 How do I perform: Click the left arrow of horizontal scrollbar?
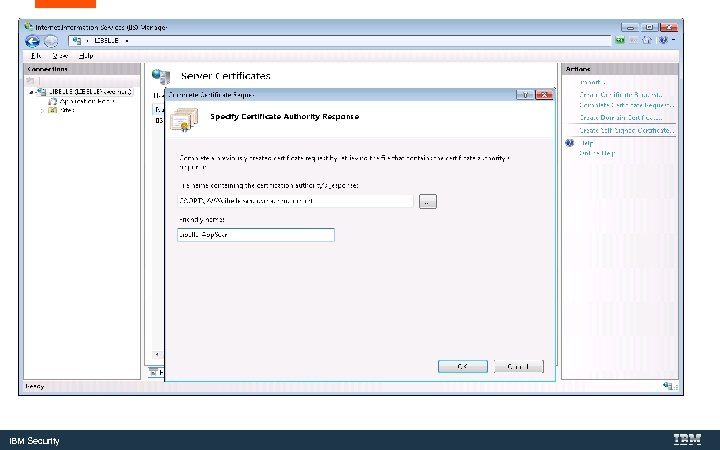tap(157, 354)
